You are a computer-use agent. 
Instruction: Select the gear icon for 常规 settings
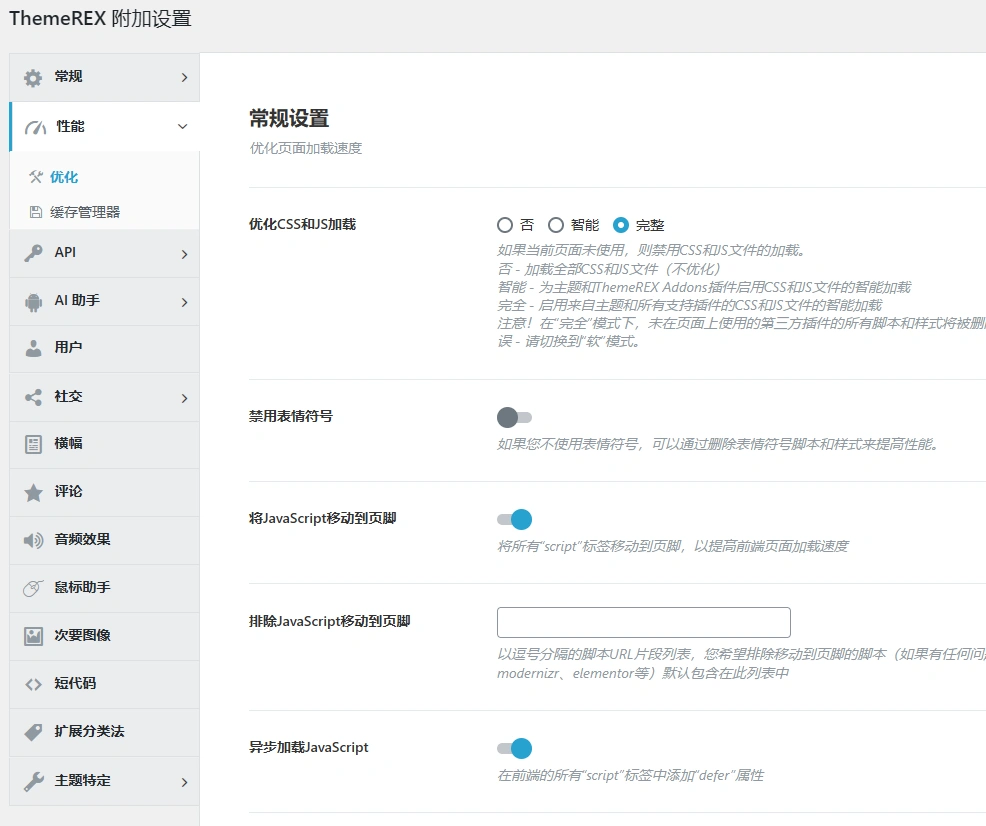click(x=32, y=77)
